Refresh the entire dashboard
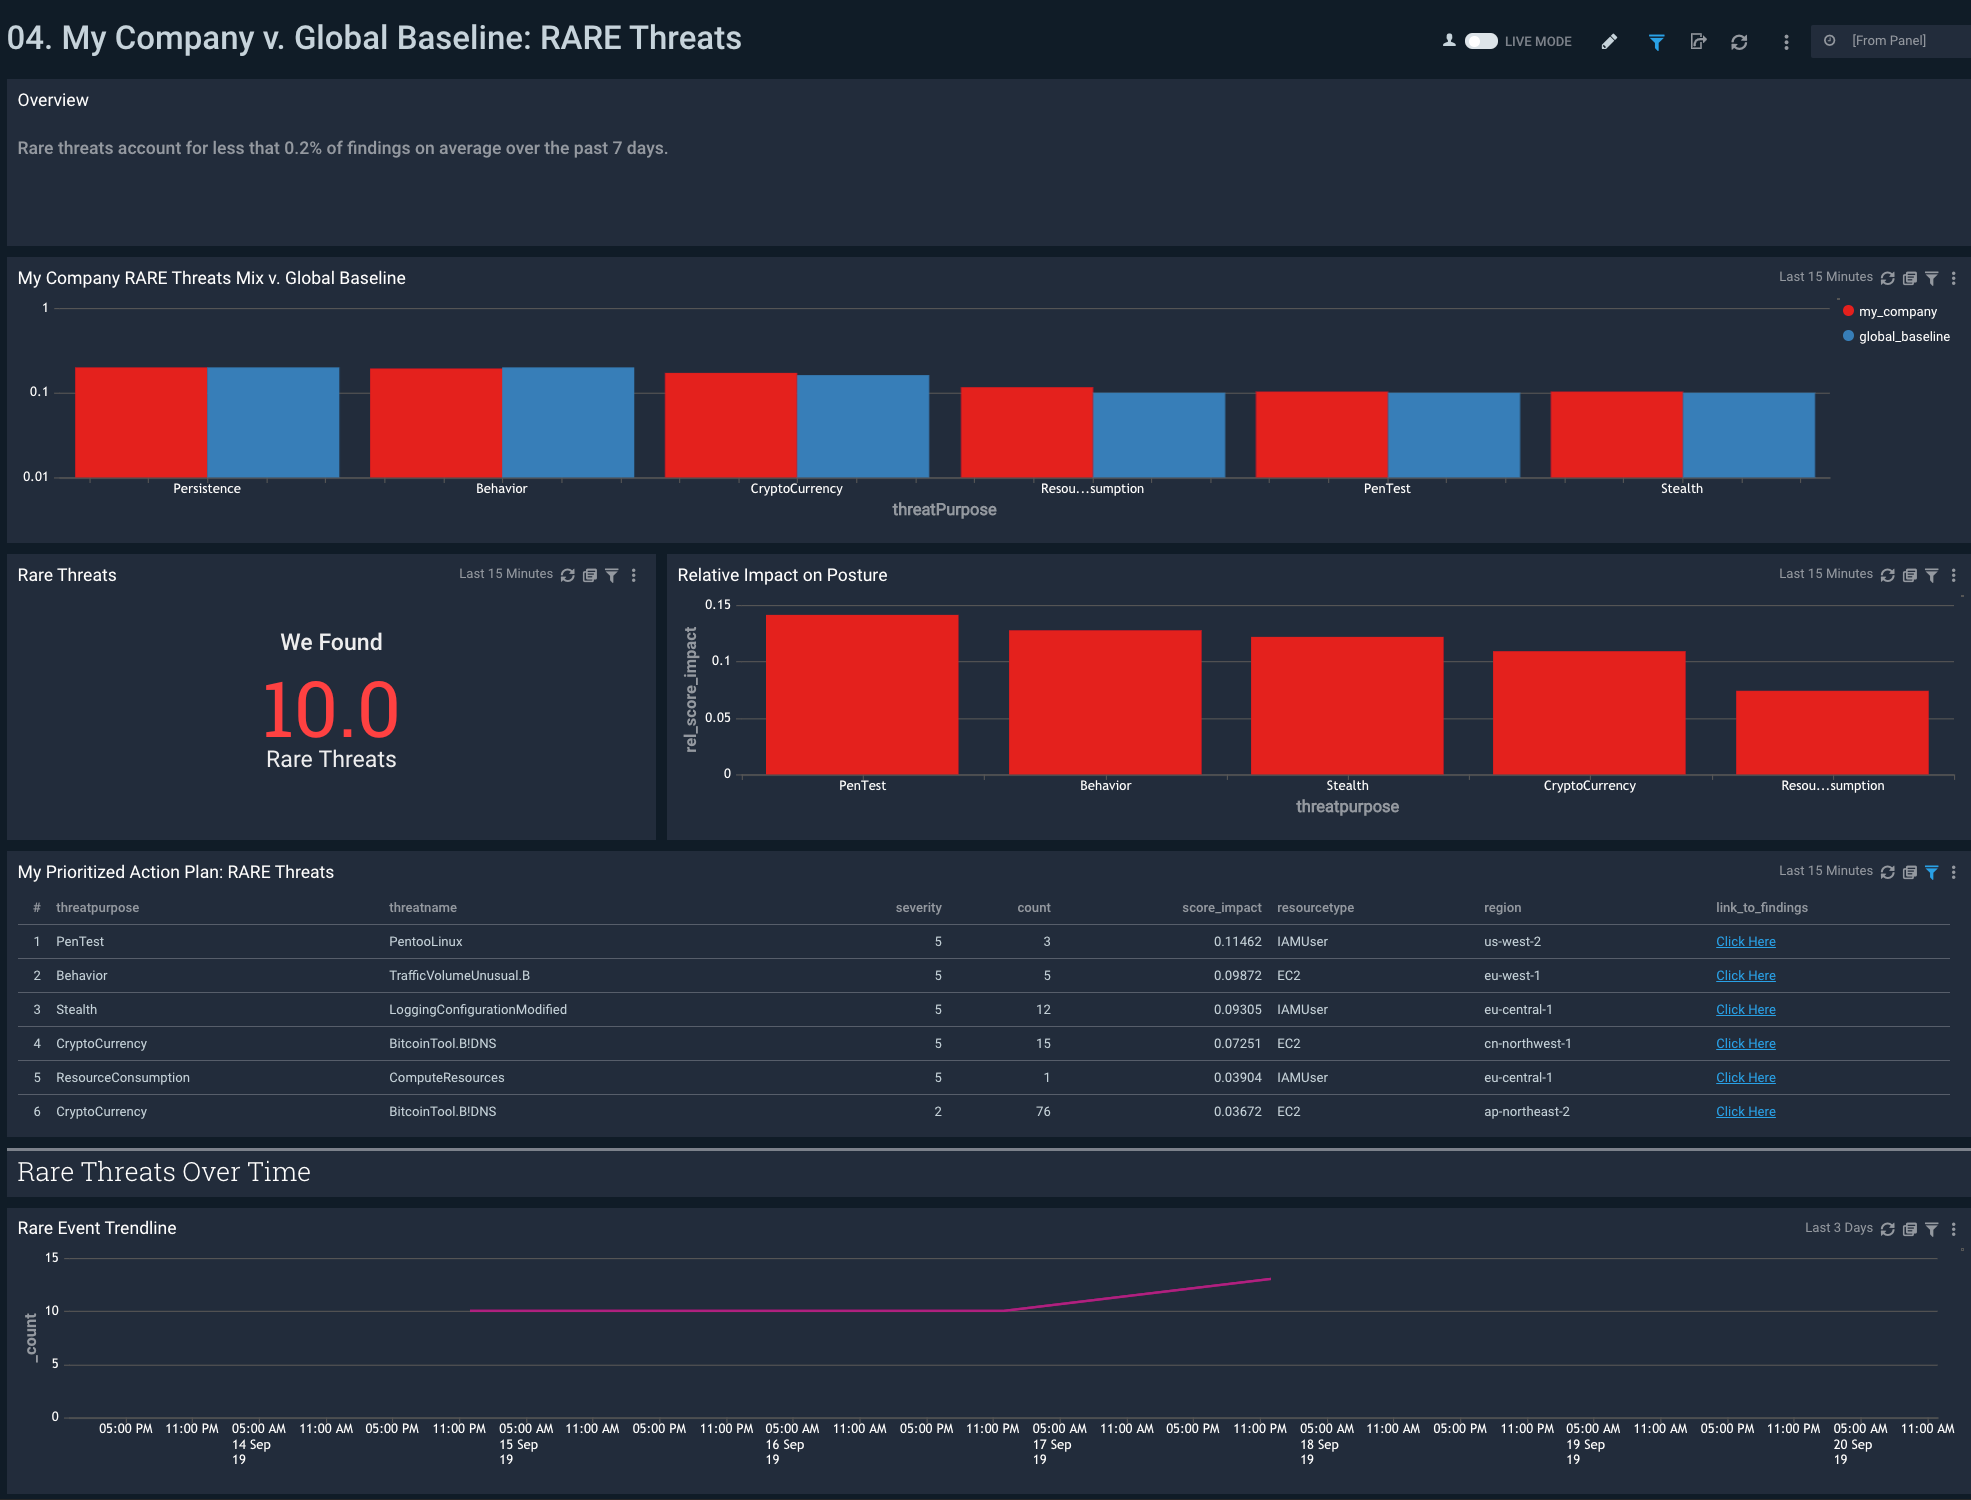Viewport: 1971px width, 1500px height. tap(1740, 41)
